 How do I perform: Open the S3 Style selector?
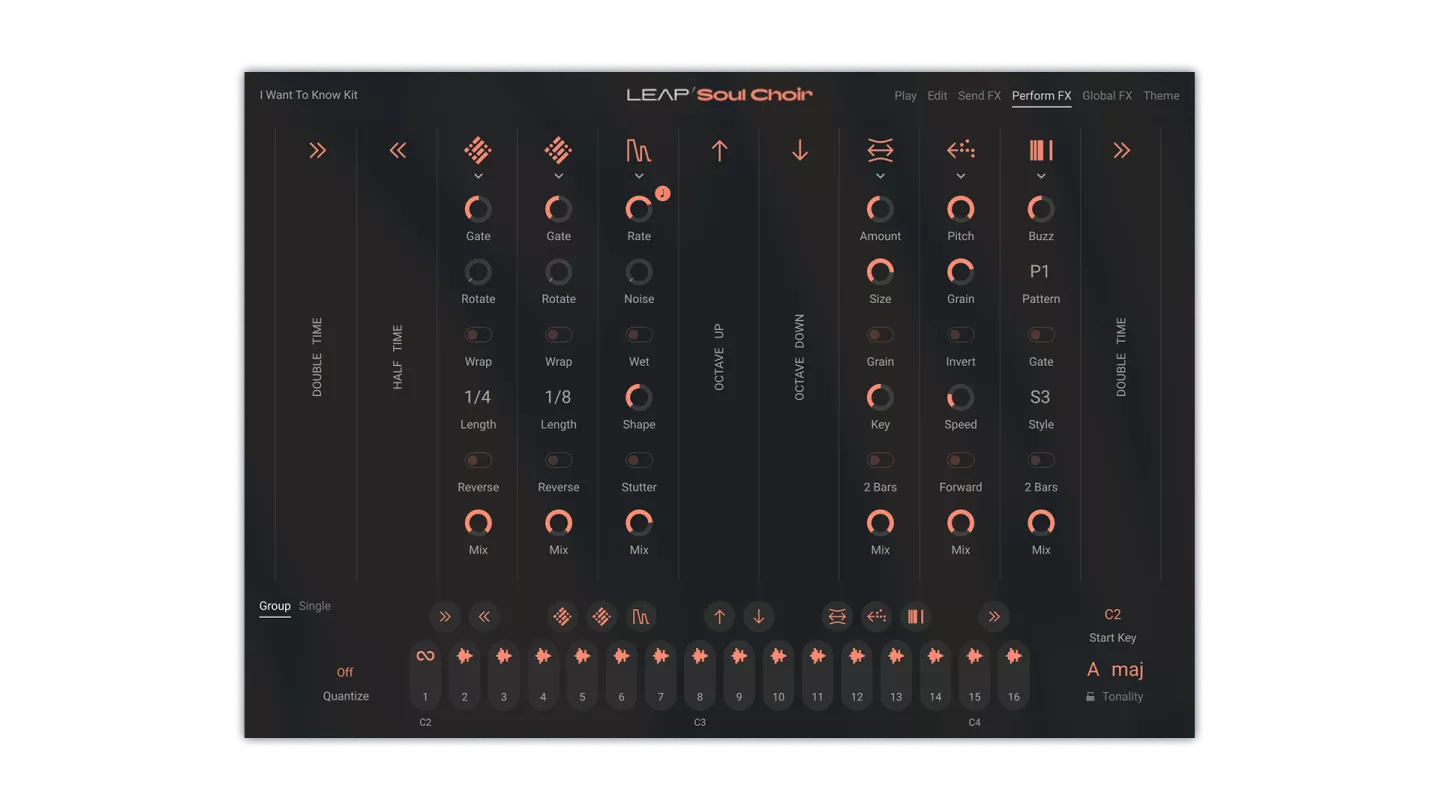(x=1040, y=397)
